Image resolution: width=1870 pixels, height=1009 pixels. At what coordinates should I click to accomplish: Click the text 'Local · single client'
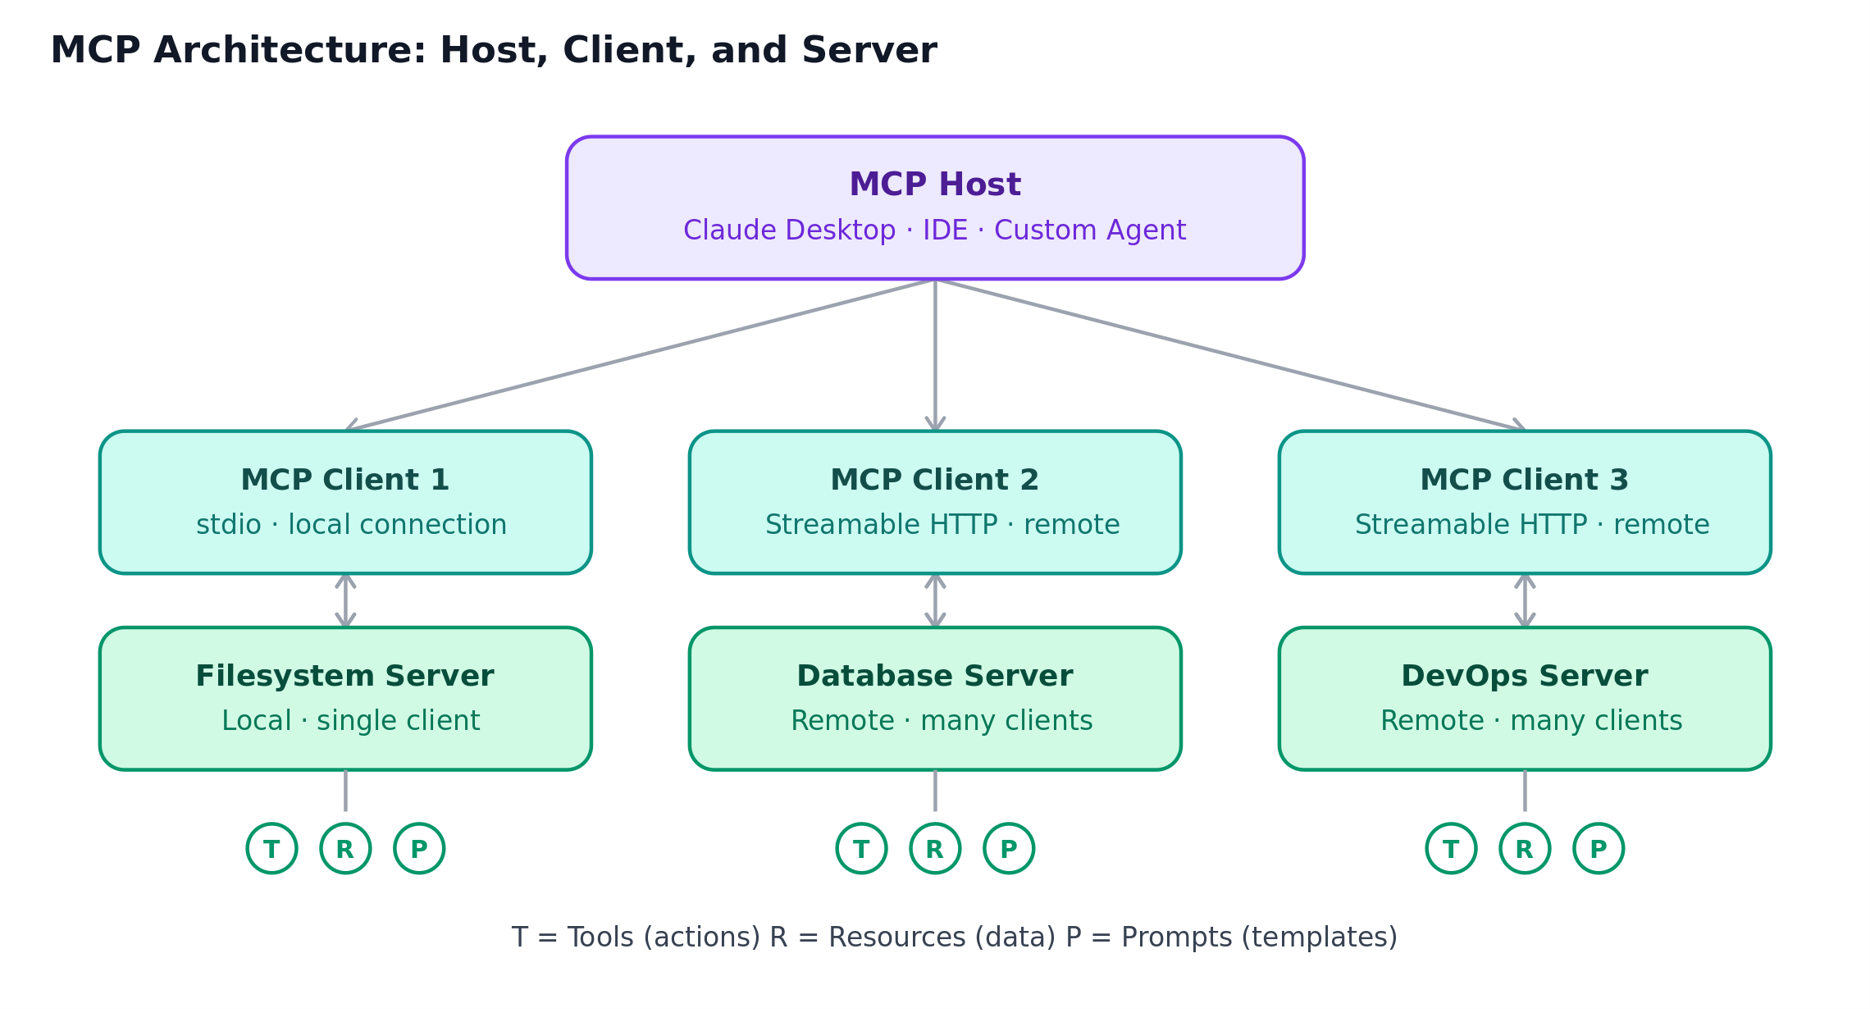[x=351, y=721]
